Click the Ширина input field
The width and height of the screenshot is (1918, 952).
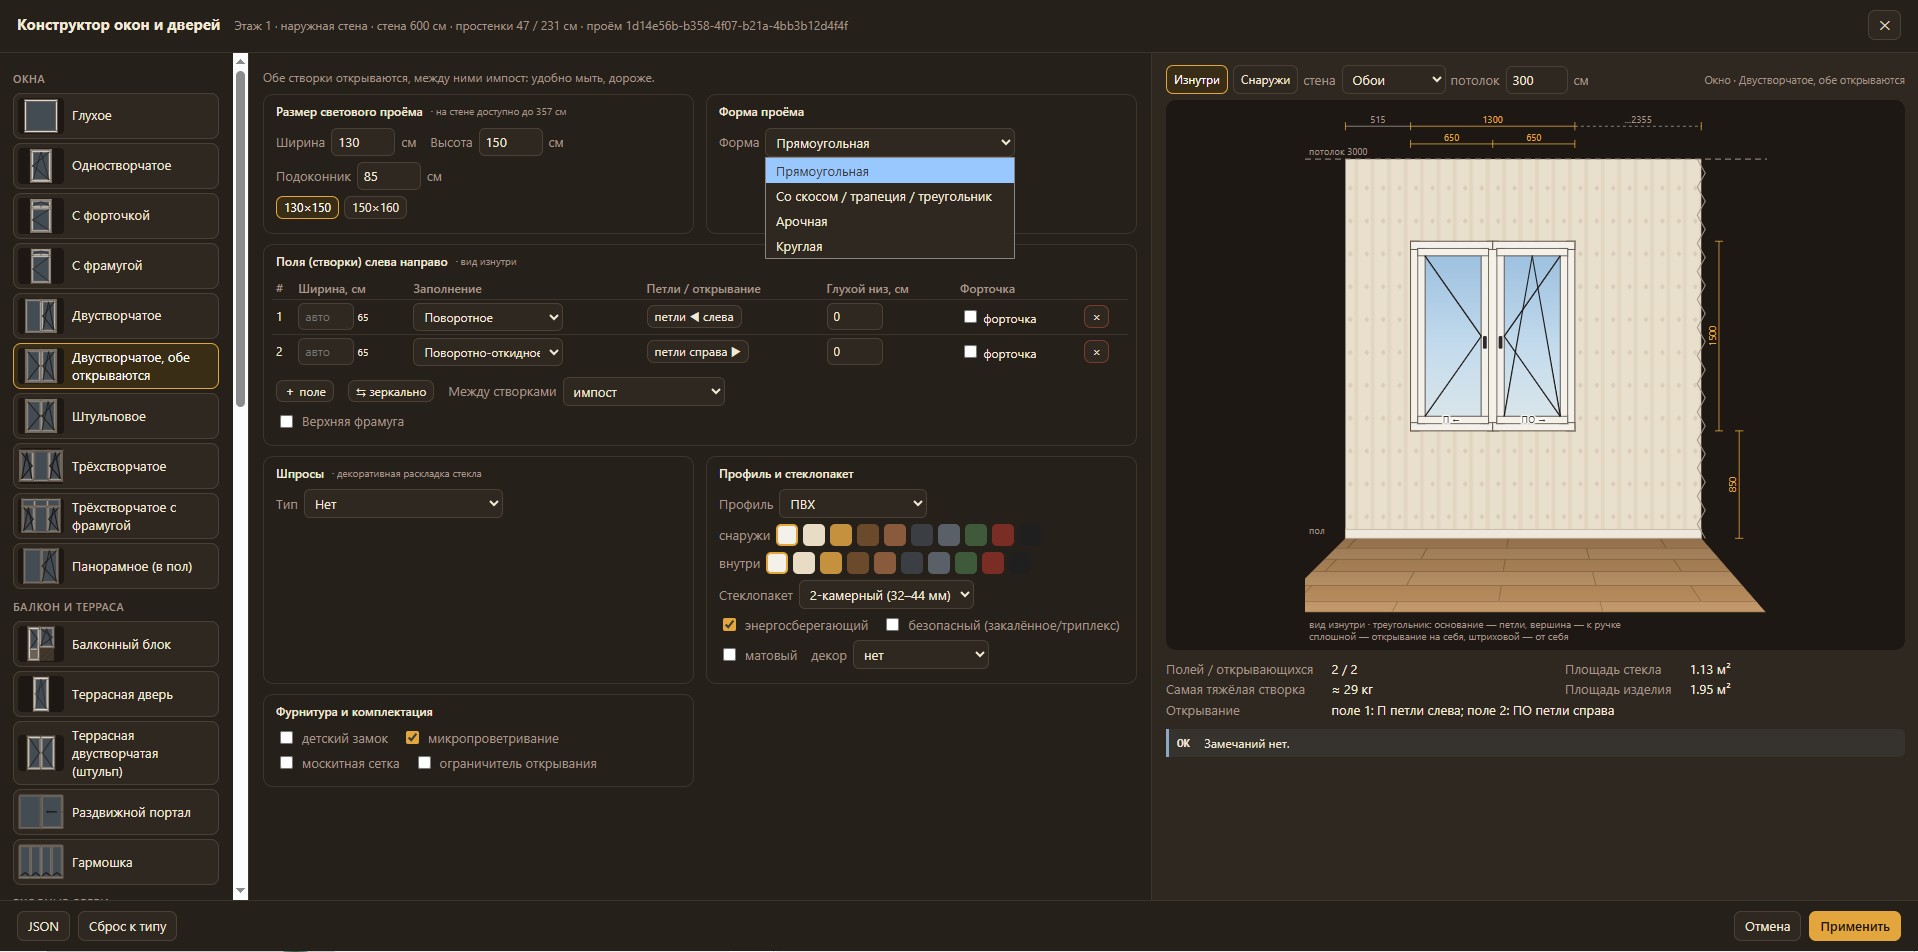[363, 143]
